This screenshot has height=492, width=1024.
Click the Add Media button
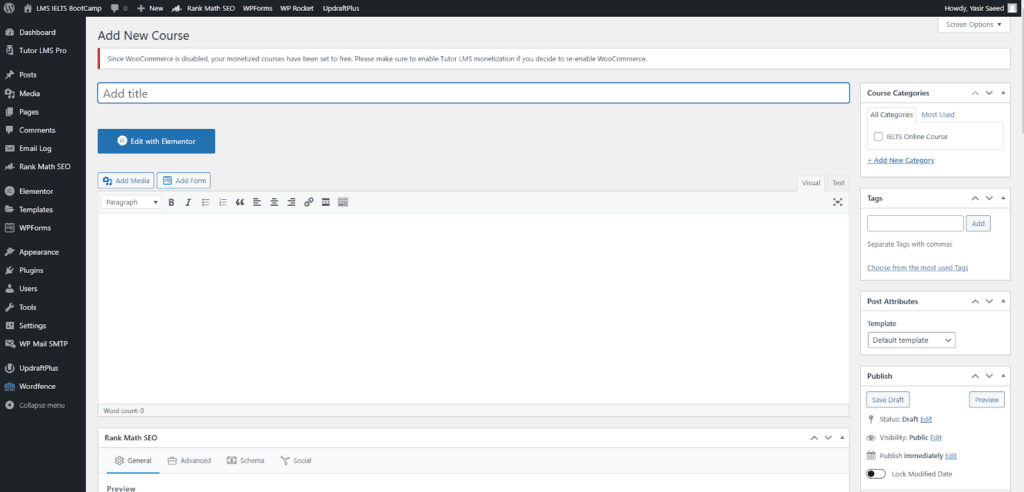126,180
